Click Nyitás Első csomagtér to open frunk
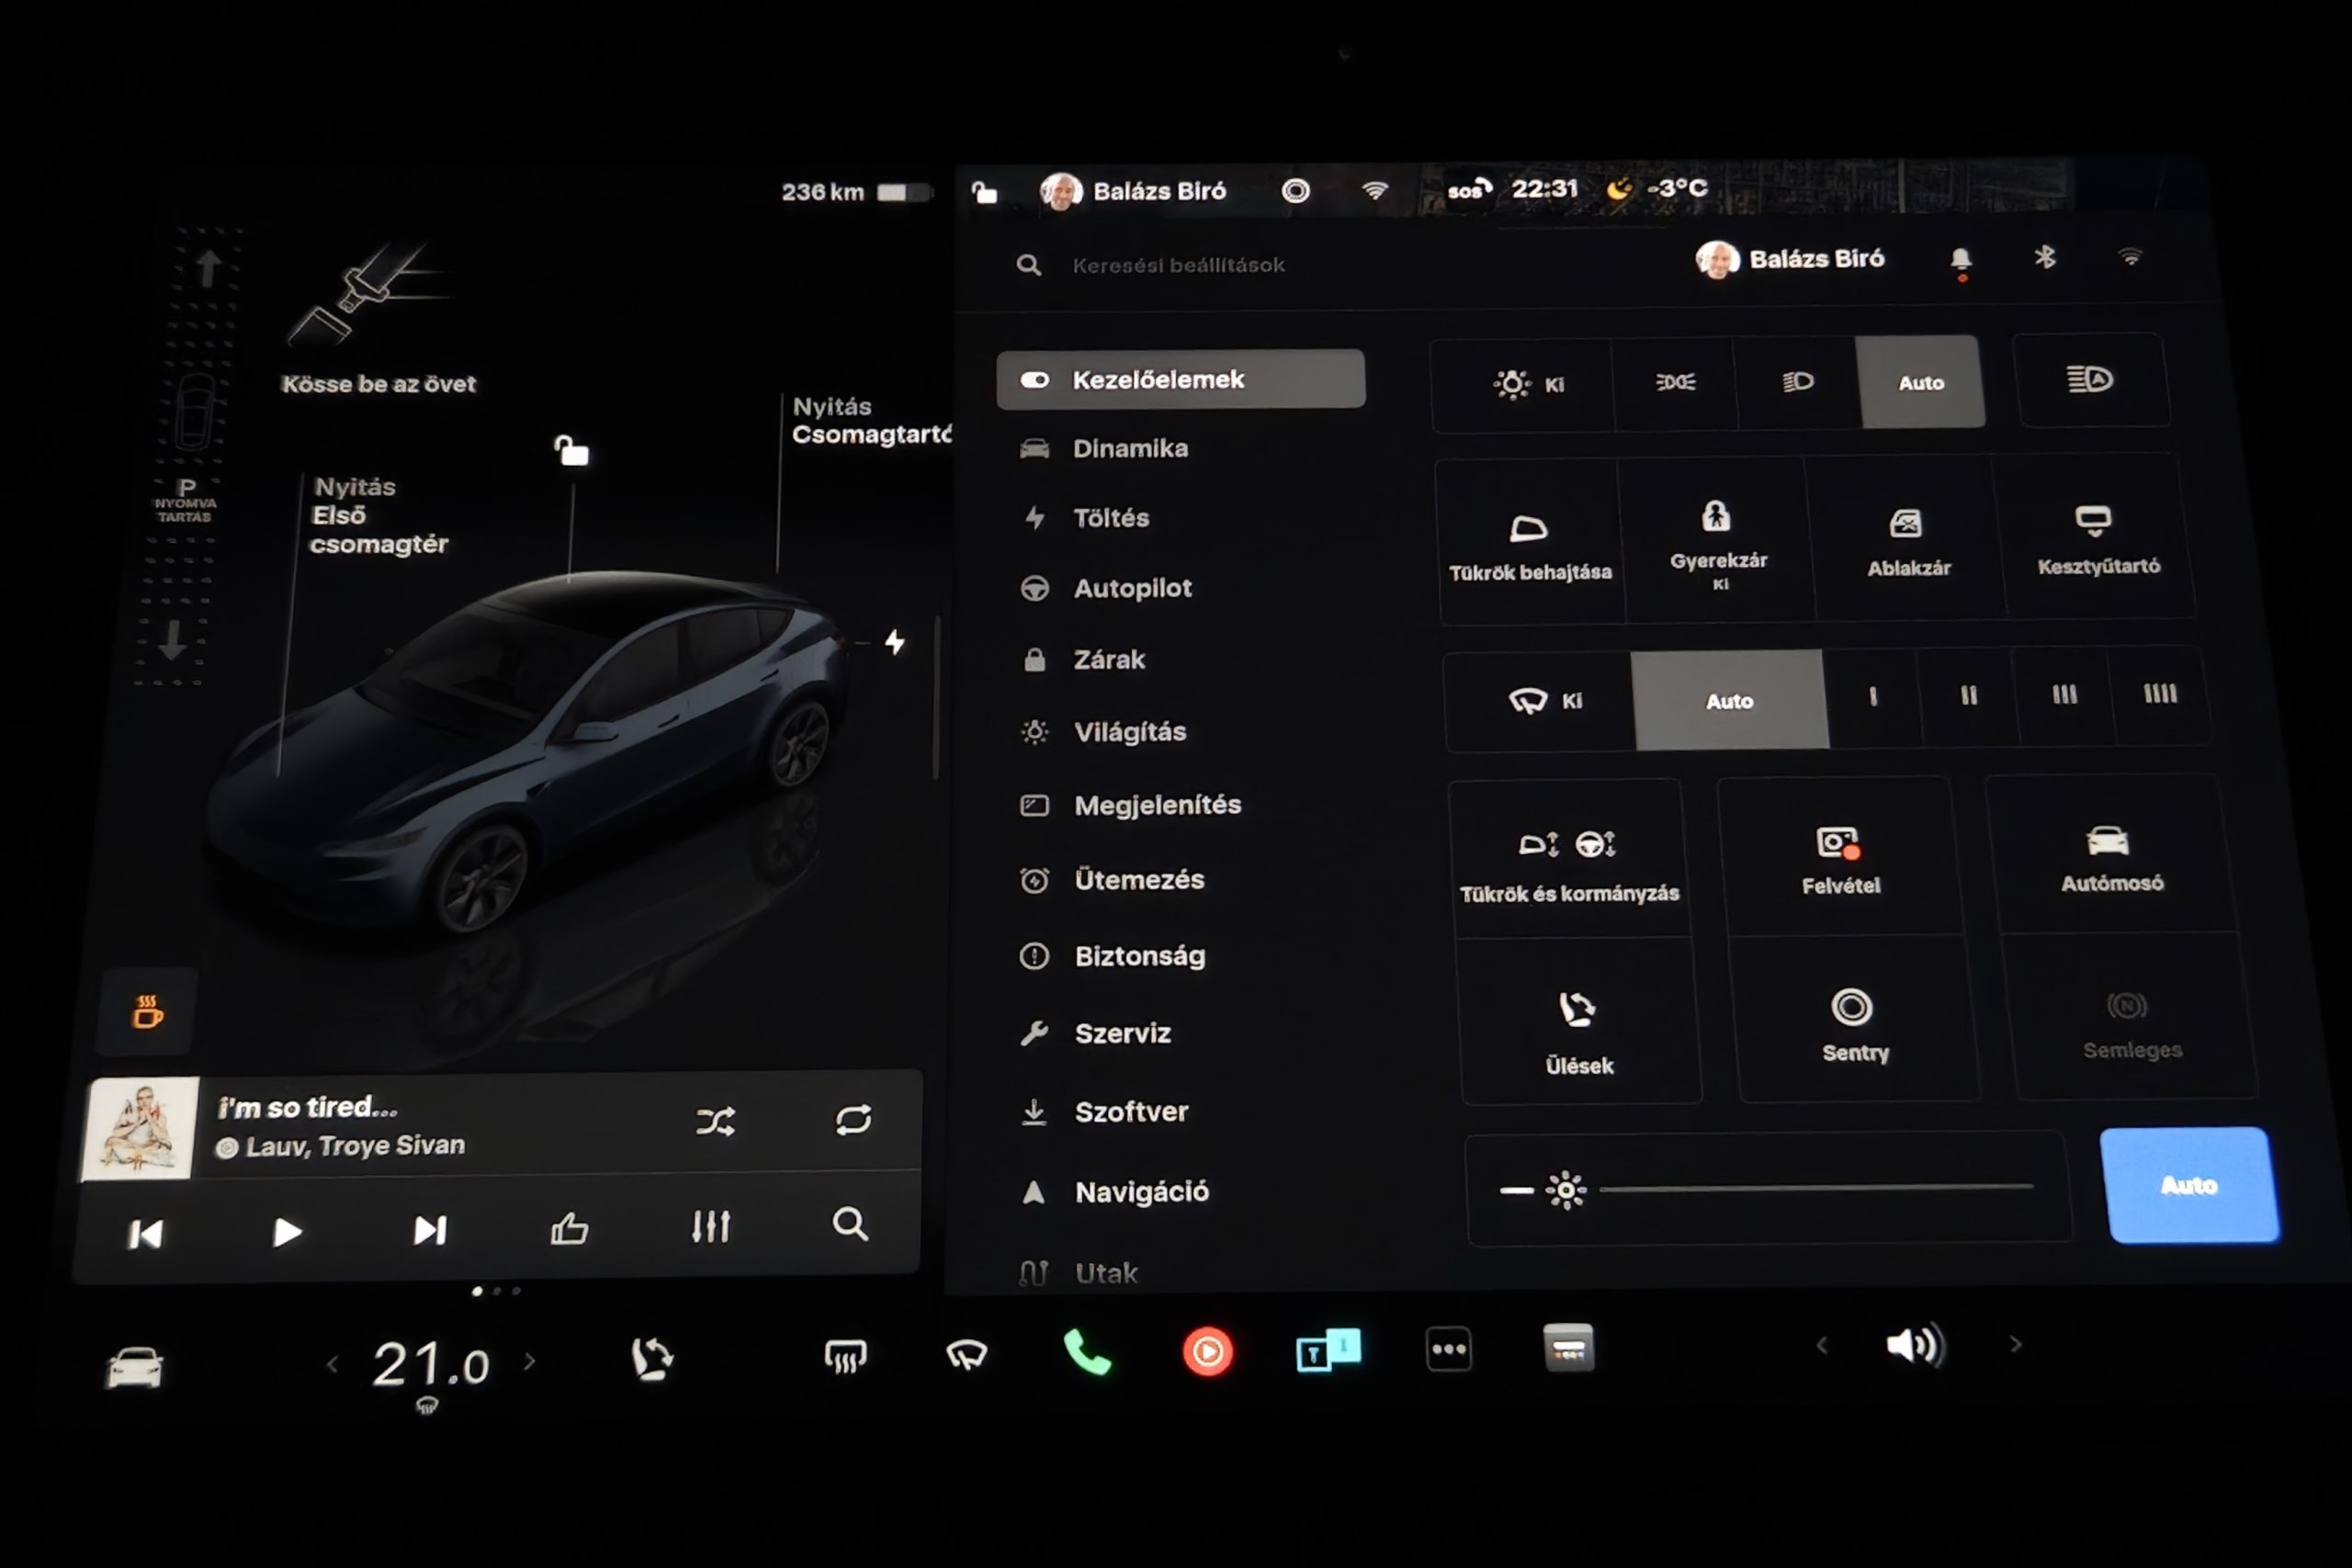2352x1568 pixels. (x=378, y=516)
